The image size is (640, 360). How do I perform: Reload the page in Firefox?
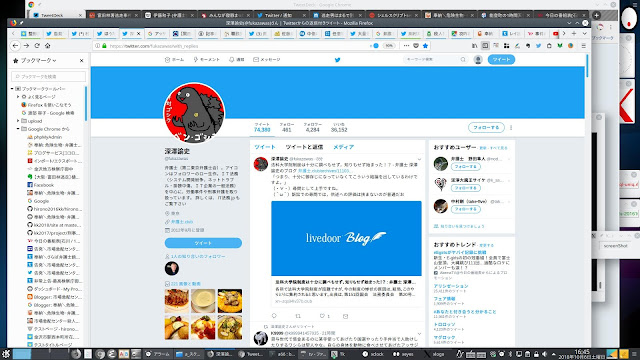pos(37,46)
